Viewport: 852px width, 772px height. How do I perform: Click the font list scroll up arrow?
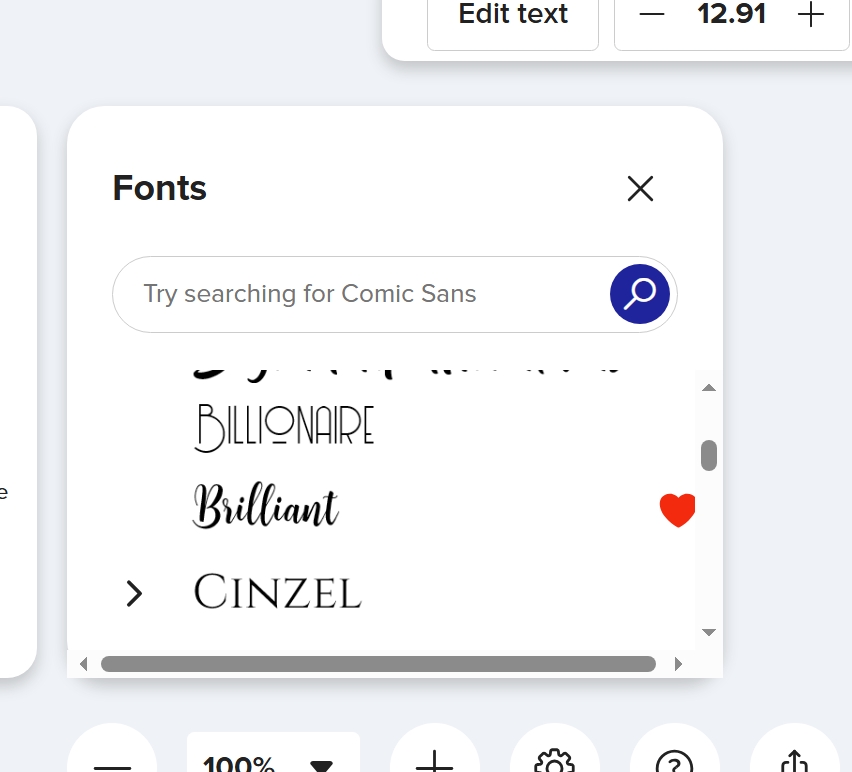click(709, 387)
